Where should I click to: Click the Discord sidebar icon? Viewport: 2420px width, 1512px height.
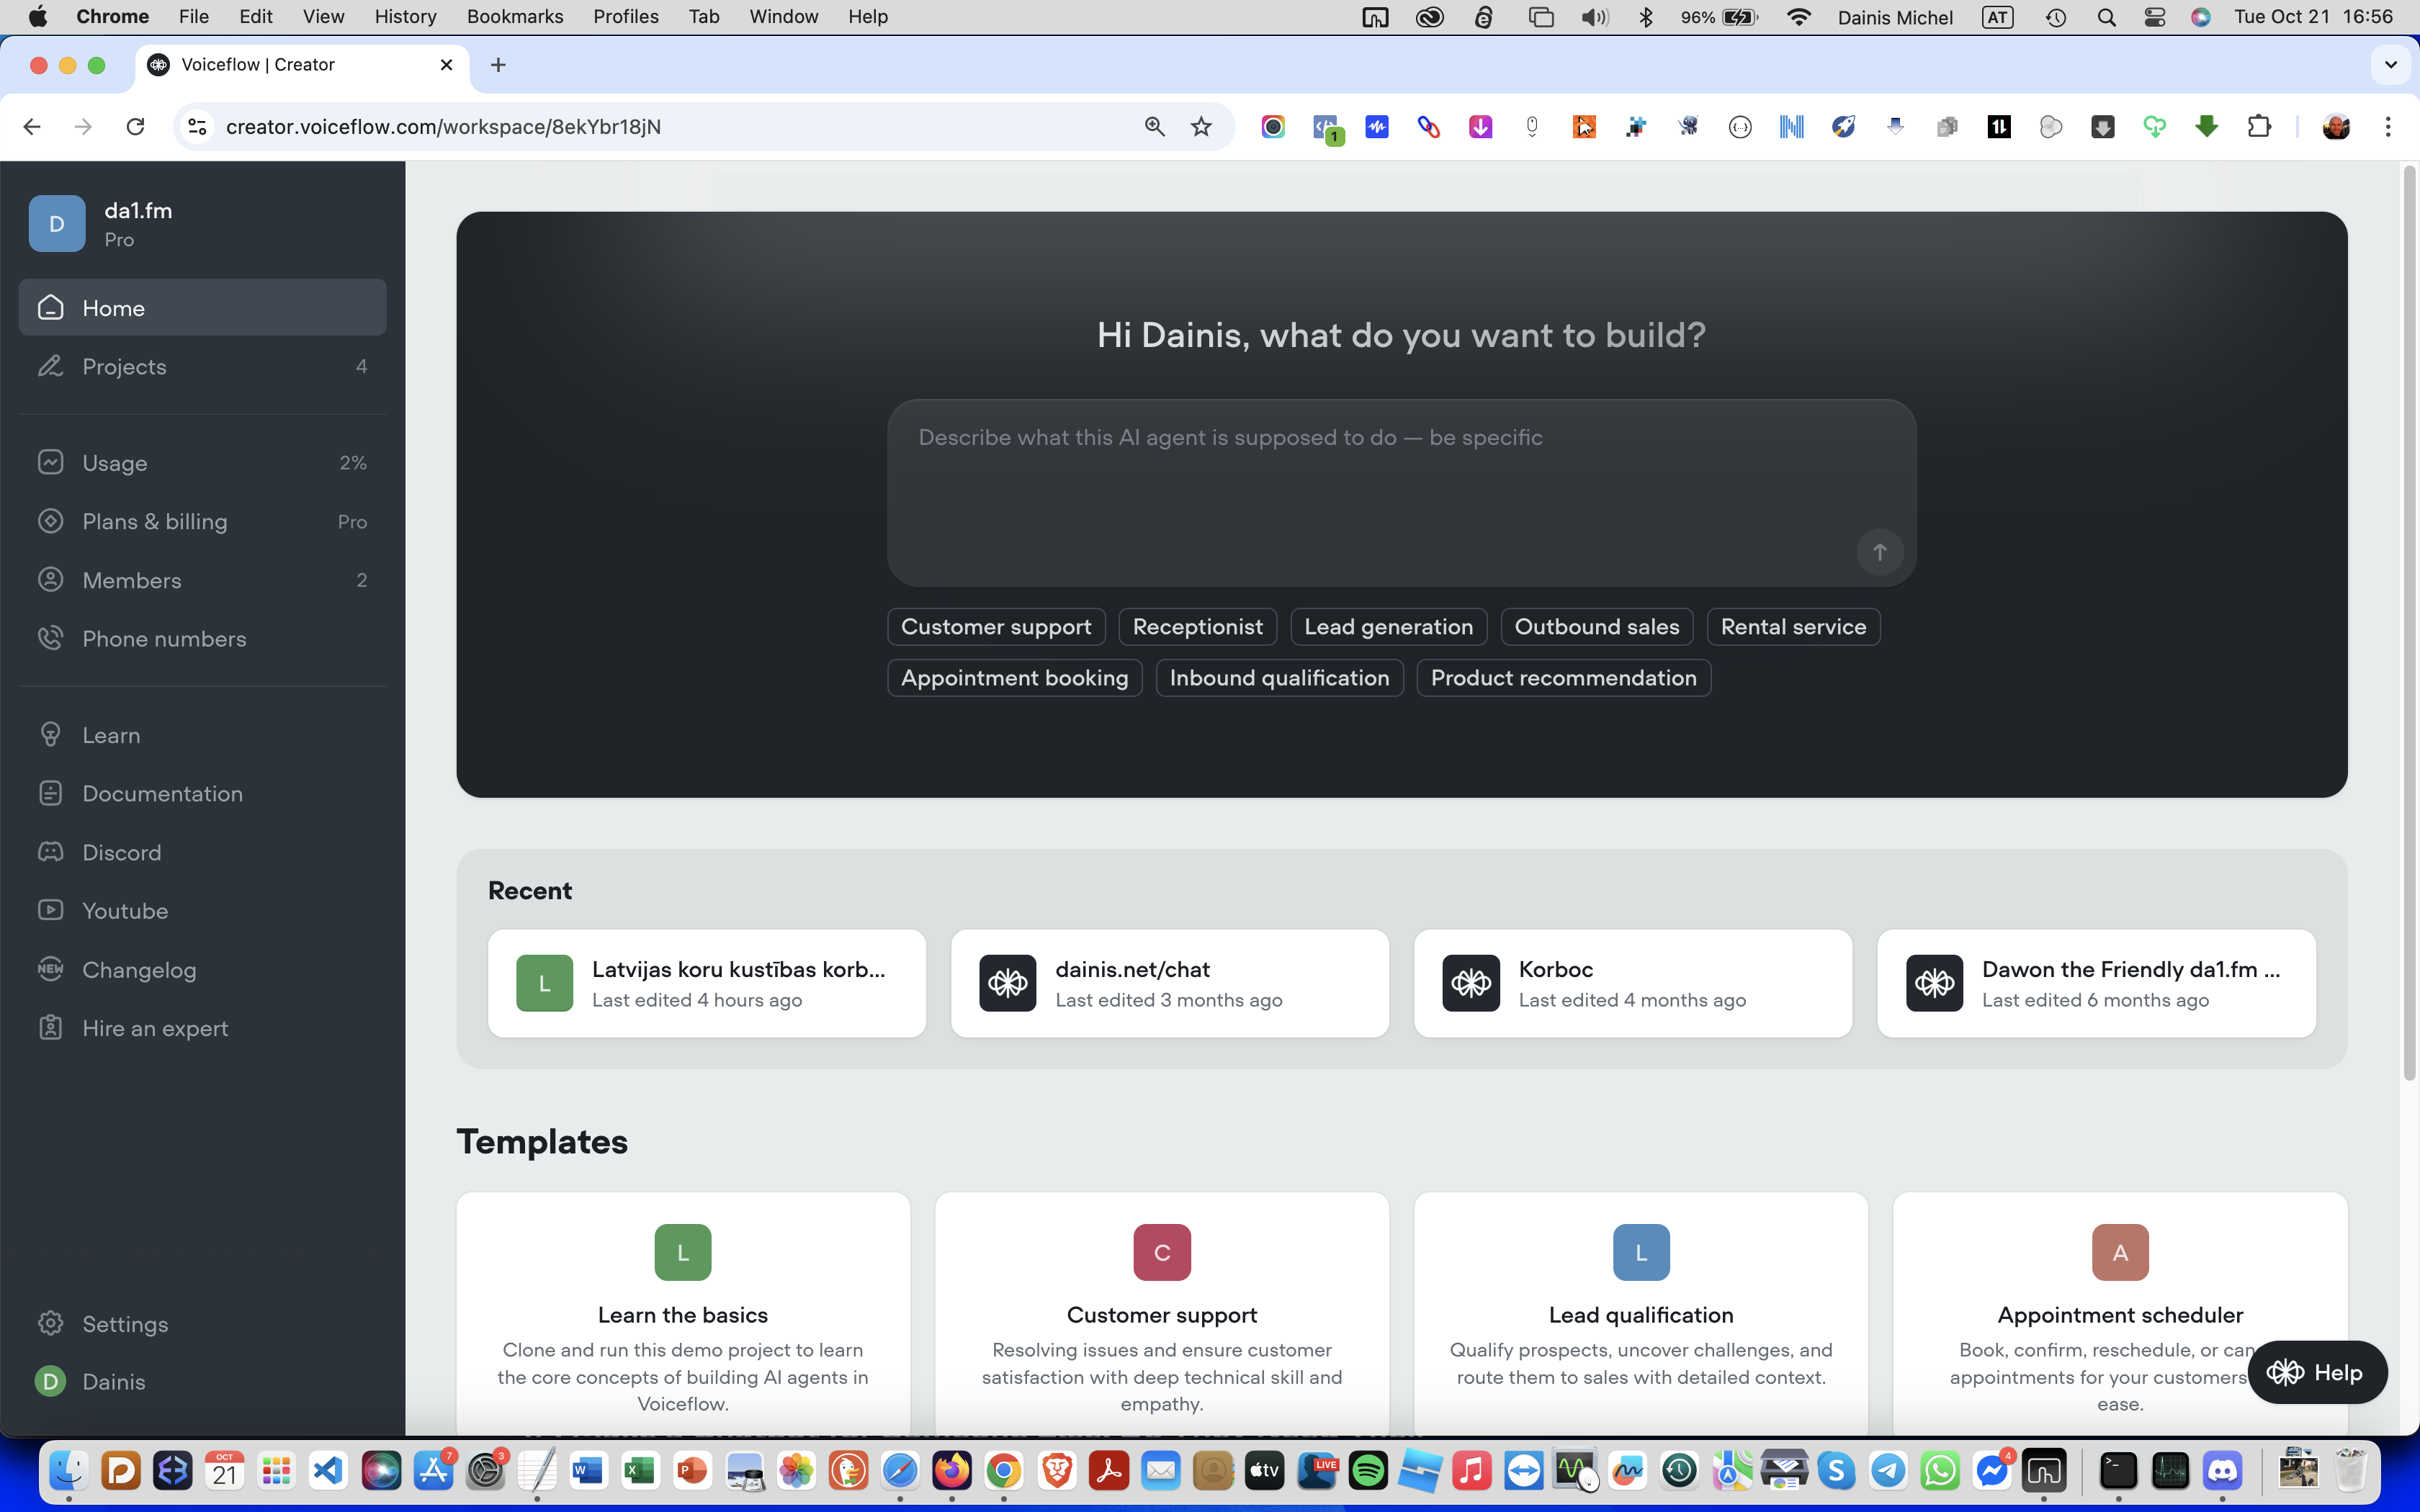coord(50,852)
